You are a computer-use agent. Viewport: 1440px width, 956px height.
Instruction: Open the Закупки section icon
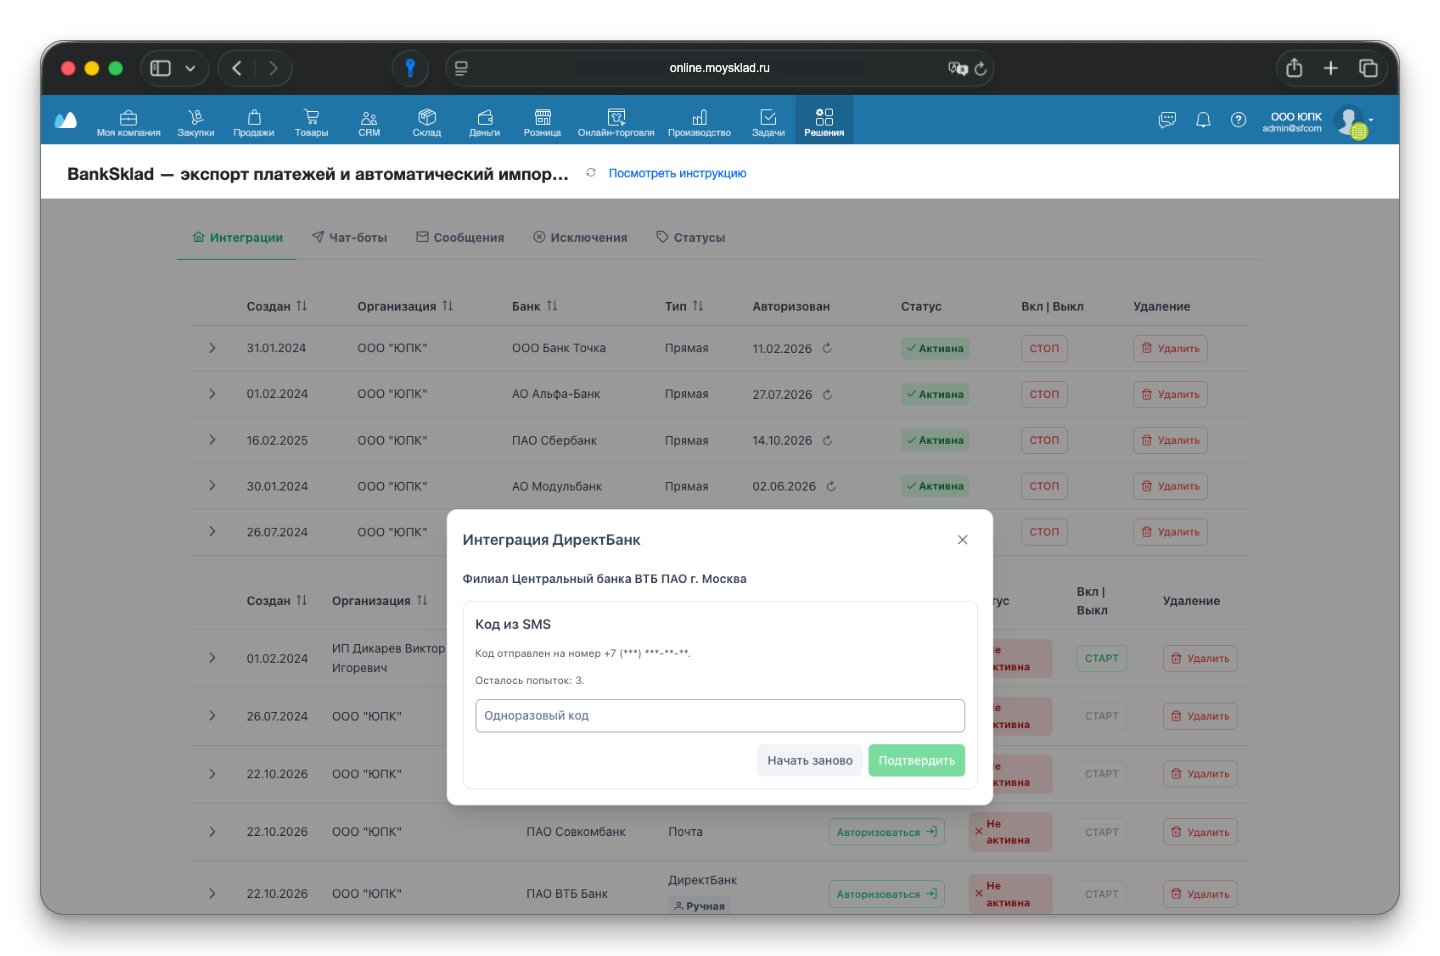point(196,117)
